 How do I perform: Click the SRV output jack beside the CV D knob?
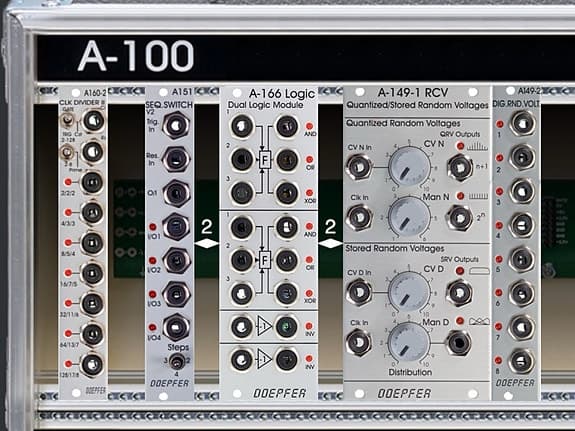pos(459,293)
